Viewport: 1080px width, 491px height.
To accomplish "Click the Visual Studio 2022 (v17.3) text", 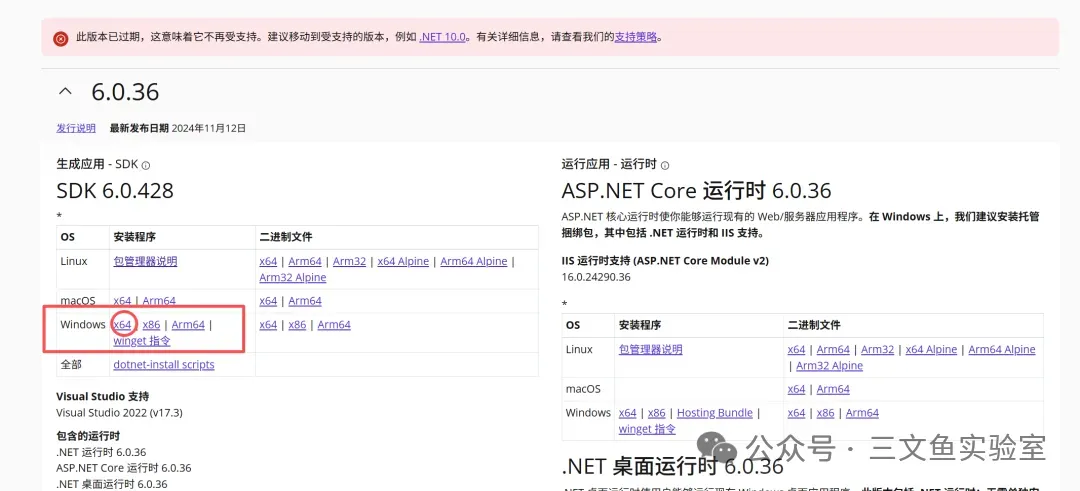I will pos(119,412).
